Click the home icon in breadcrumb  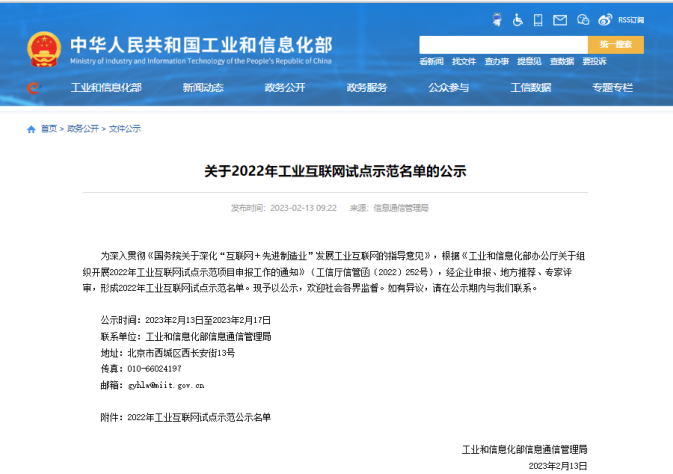(x=31, y=129)
